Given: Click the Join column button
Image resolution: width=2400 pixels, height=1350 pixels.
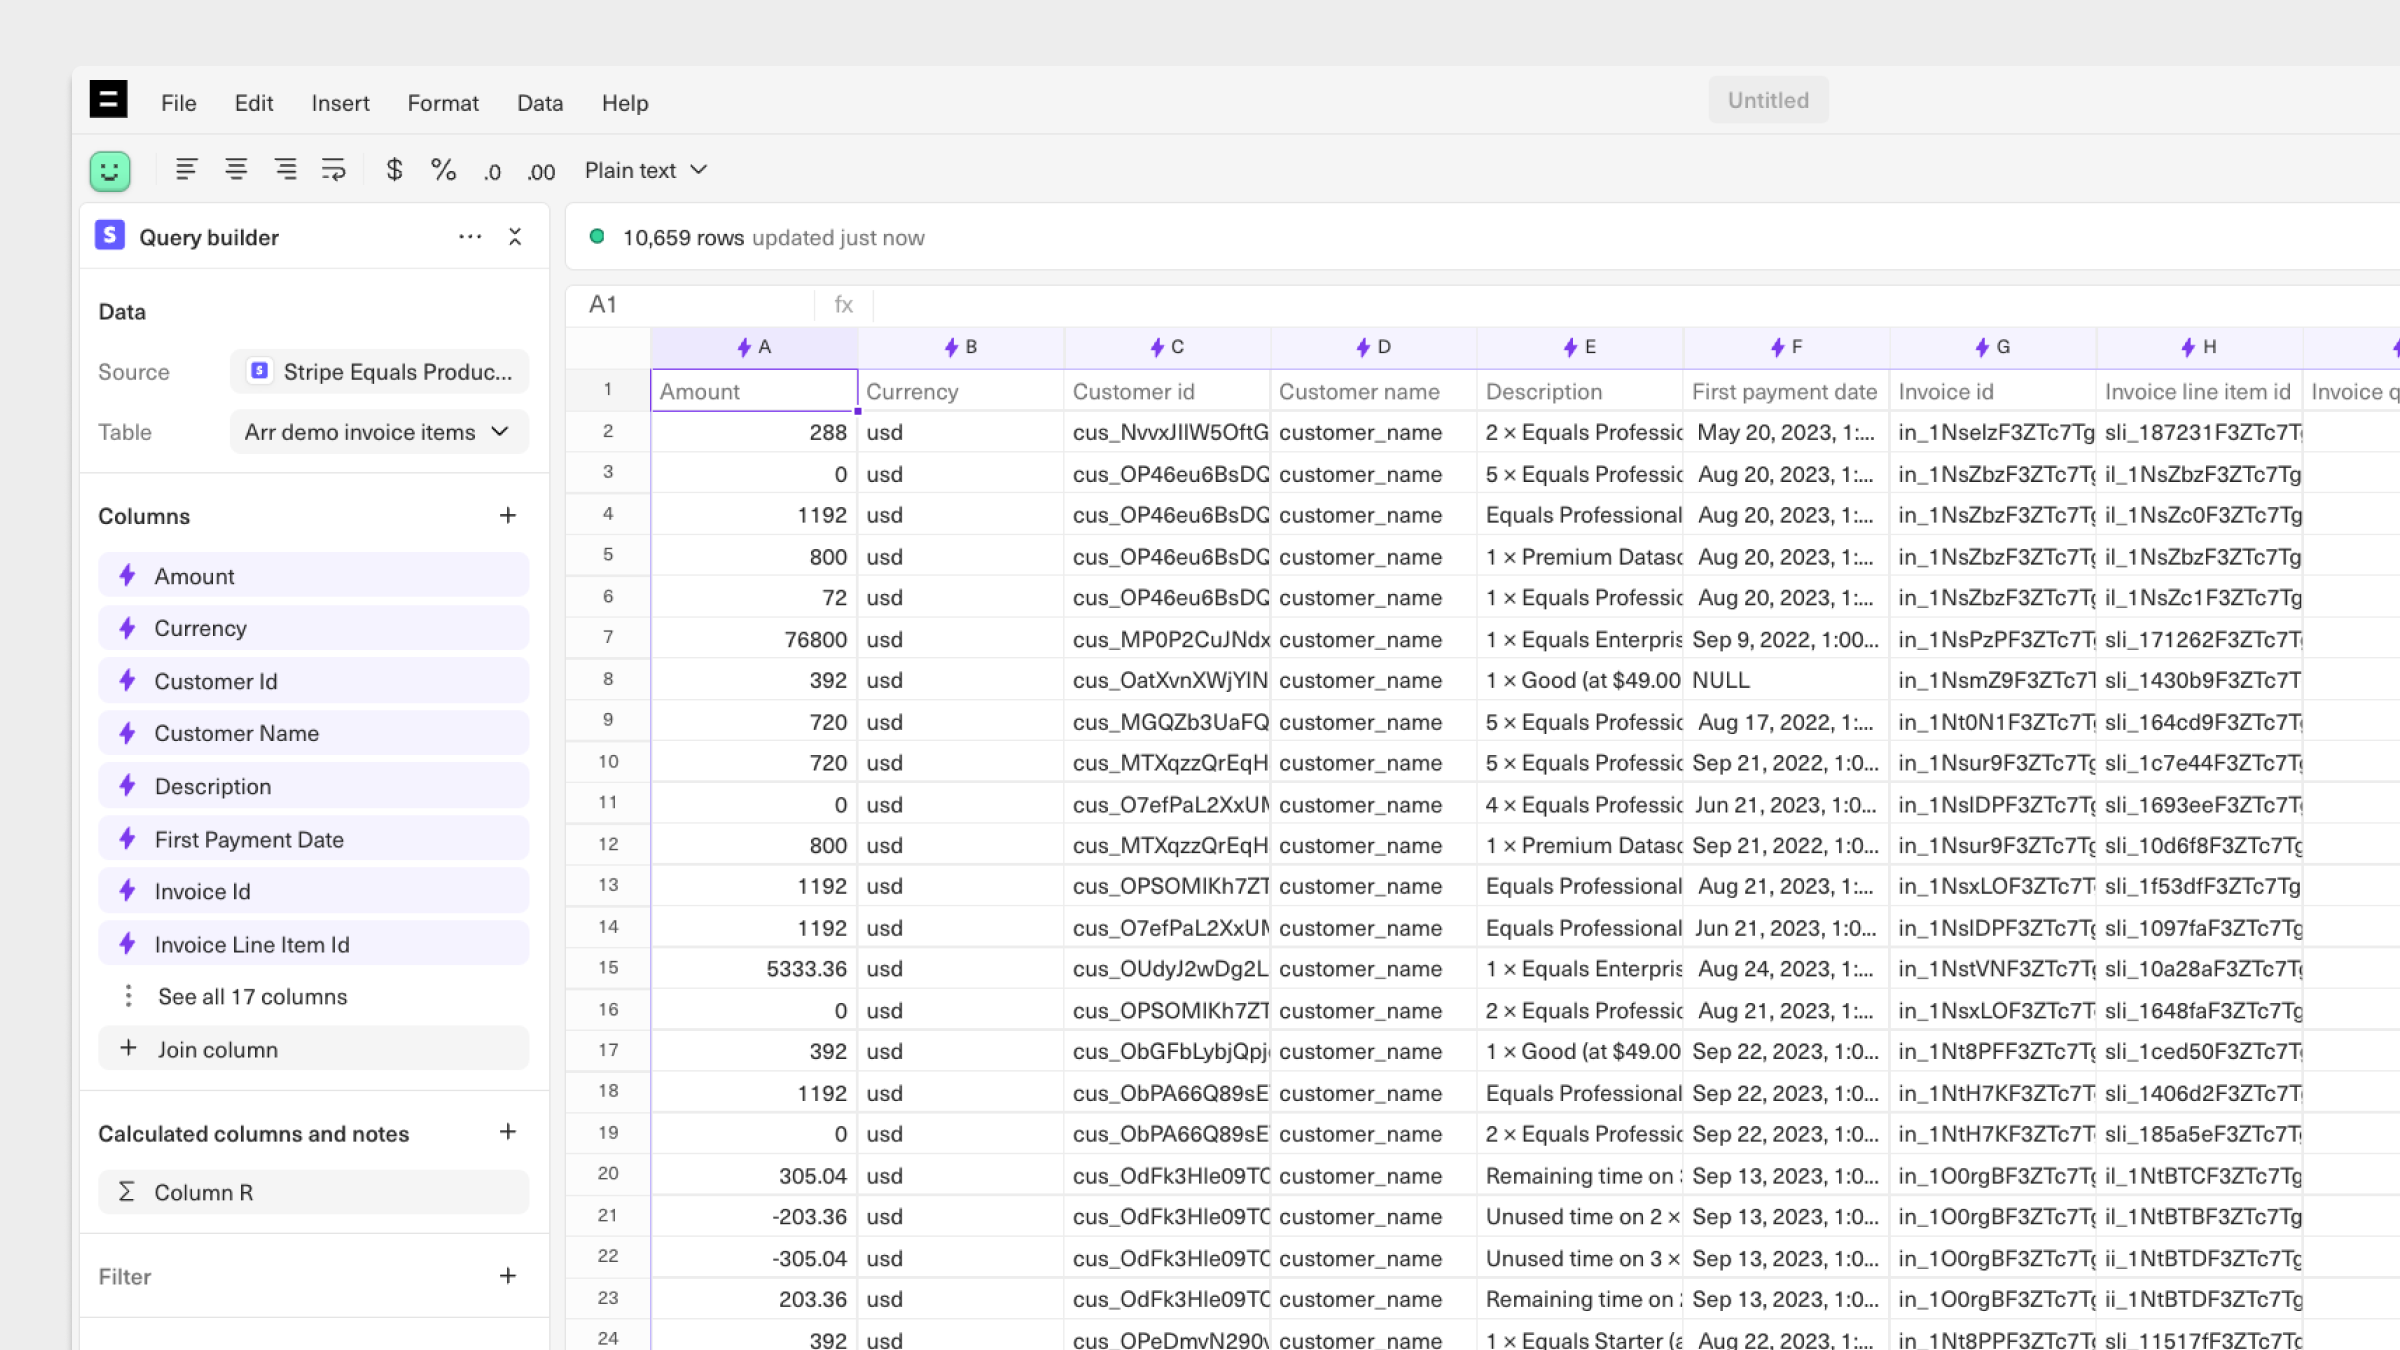Looking at the screenshot, I should [217, 1049].
